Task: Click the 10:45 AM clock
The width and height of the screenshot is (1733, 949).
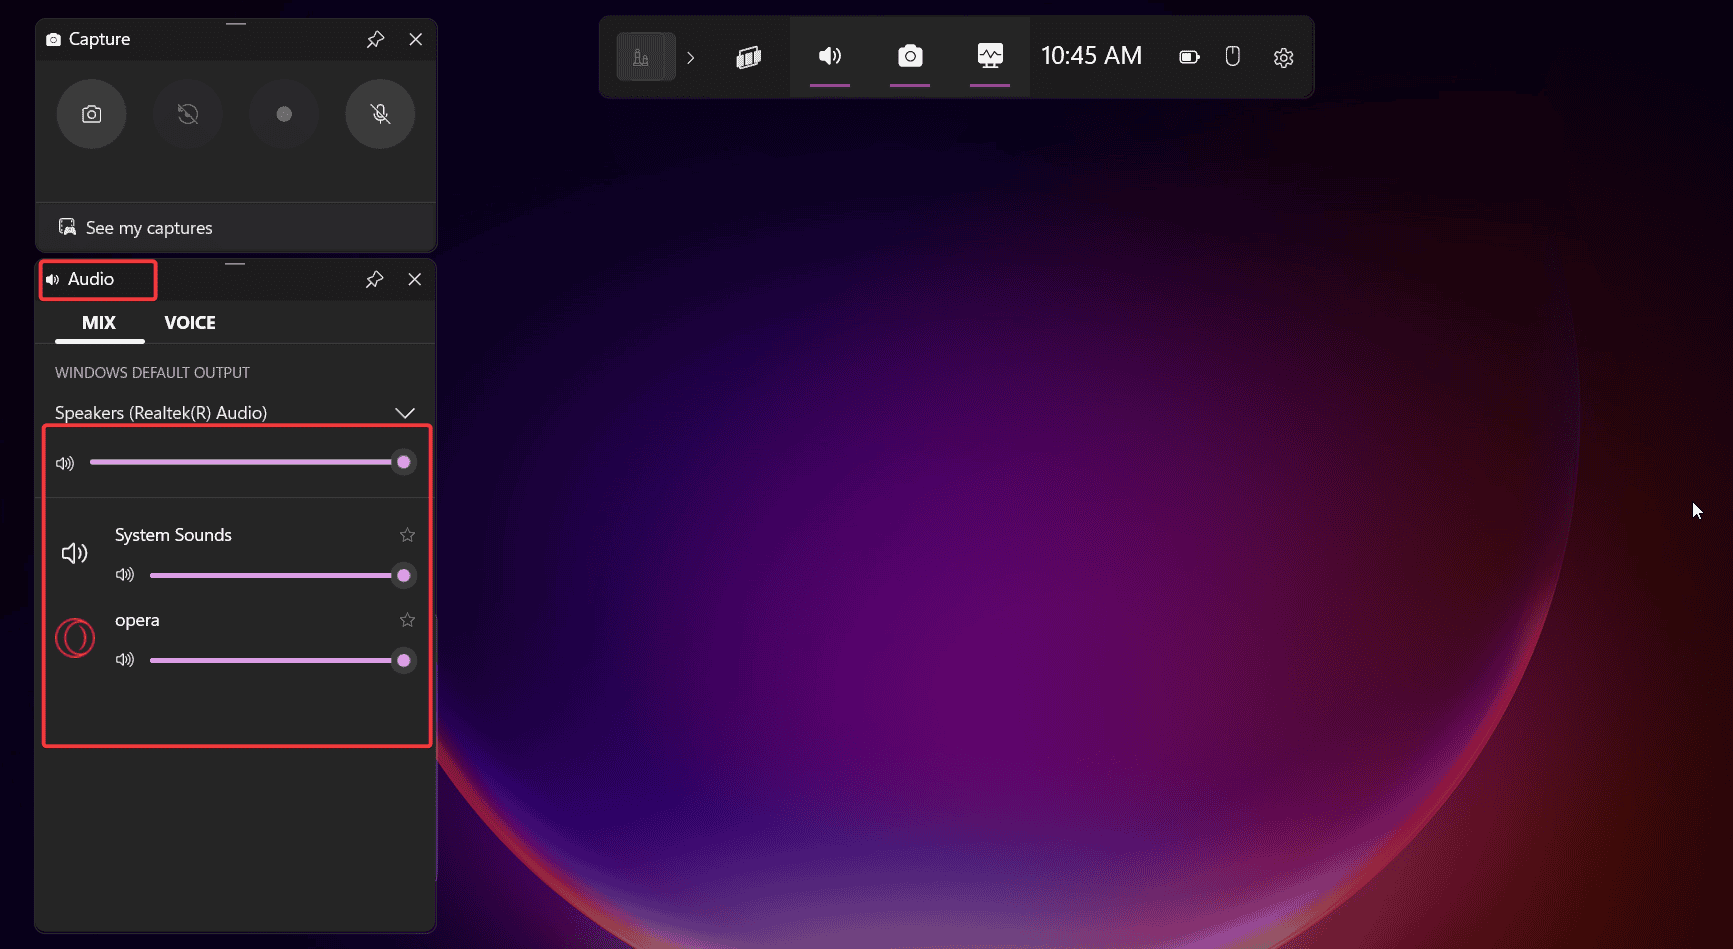Action: (1091, 56)
